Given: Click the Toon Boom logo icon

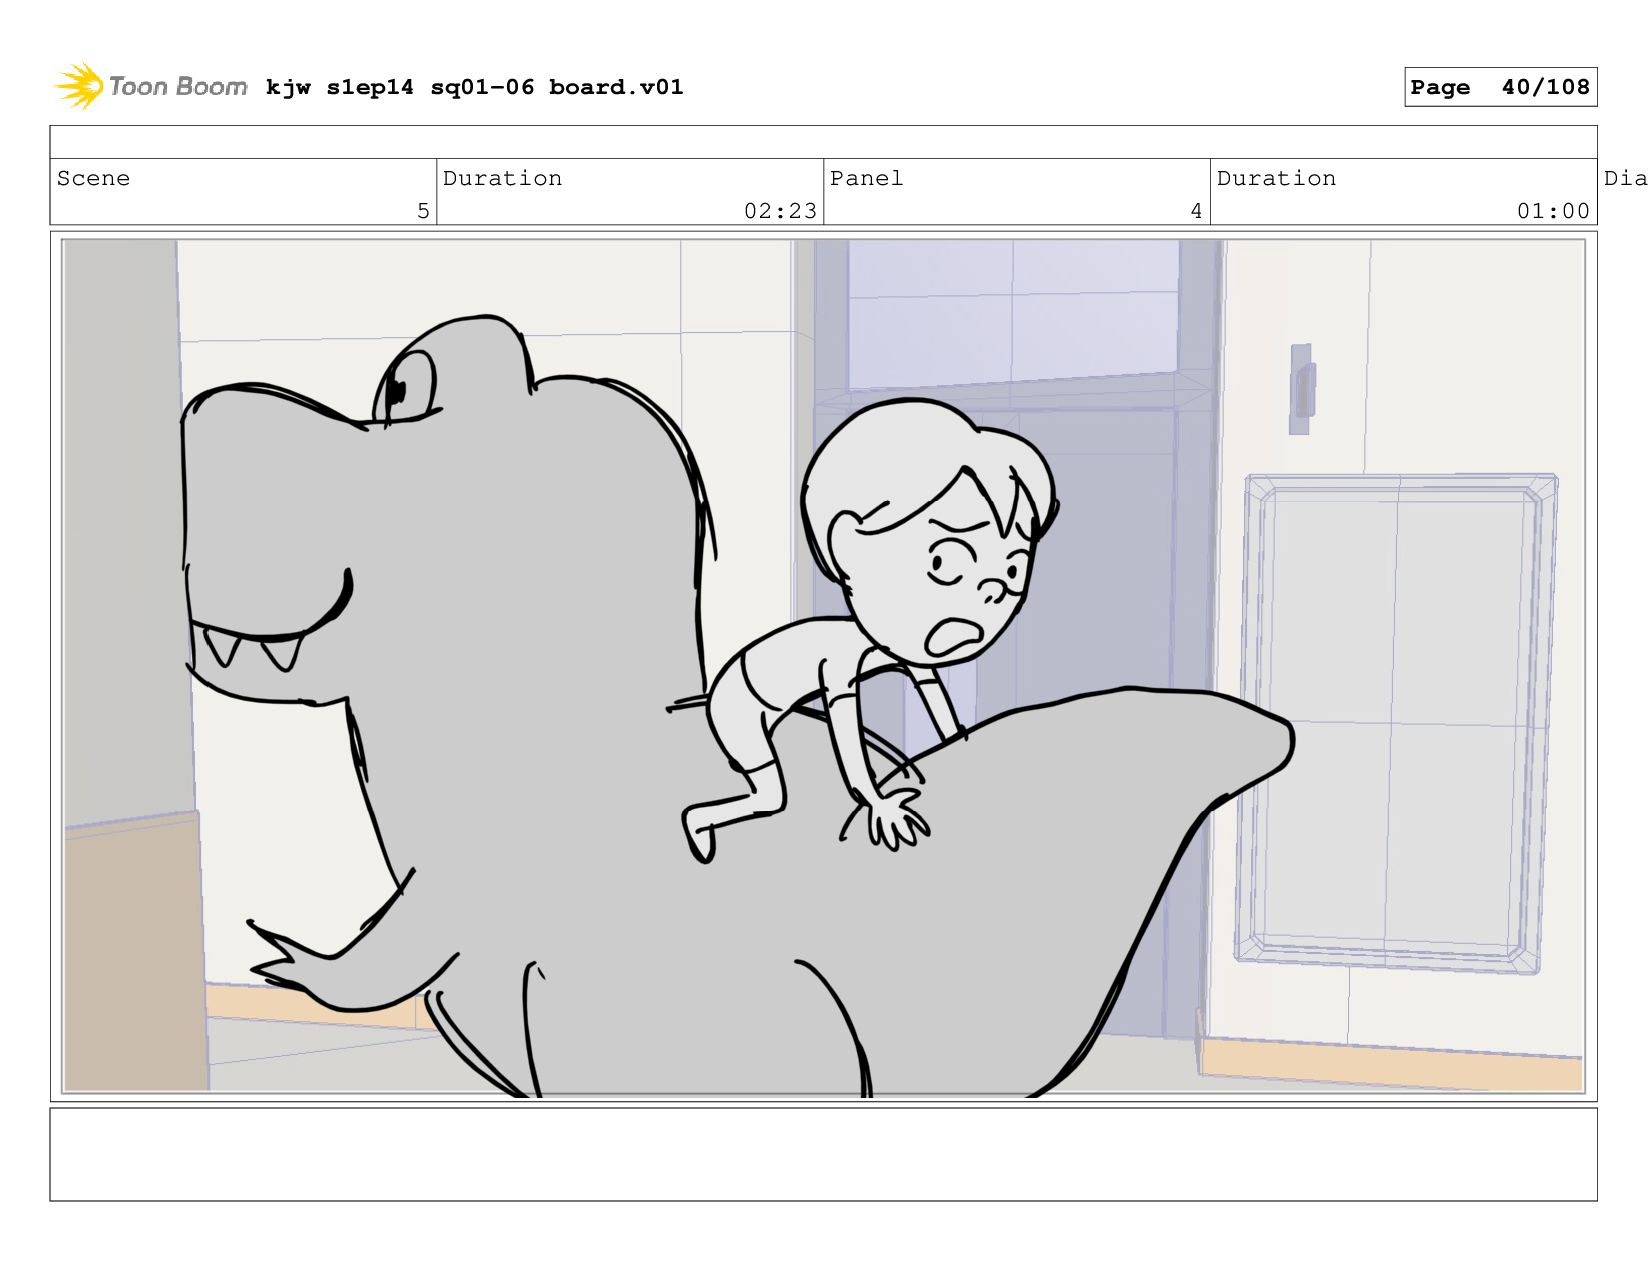Looking at the screenshot, I should (x=79, y=86).
